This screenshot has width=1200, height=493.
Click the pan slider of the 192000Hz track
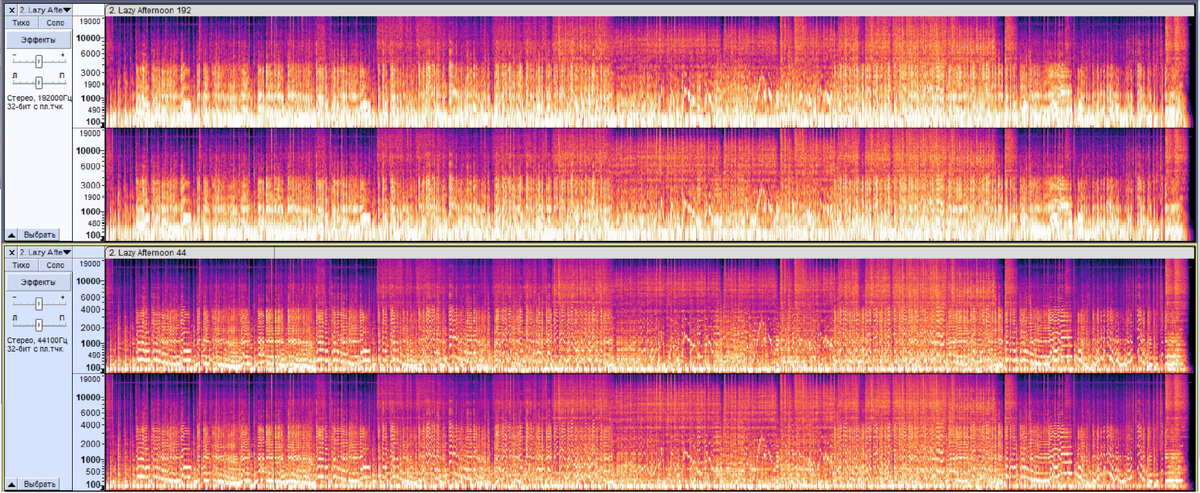pos(38,81)
